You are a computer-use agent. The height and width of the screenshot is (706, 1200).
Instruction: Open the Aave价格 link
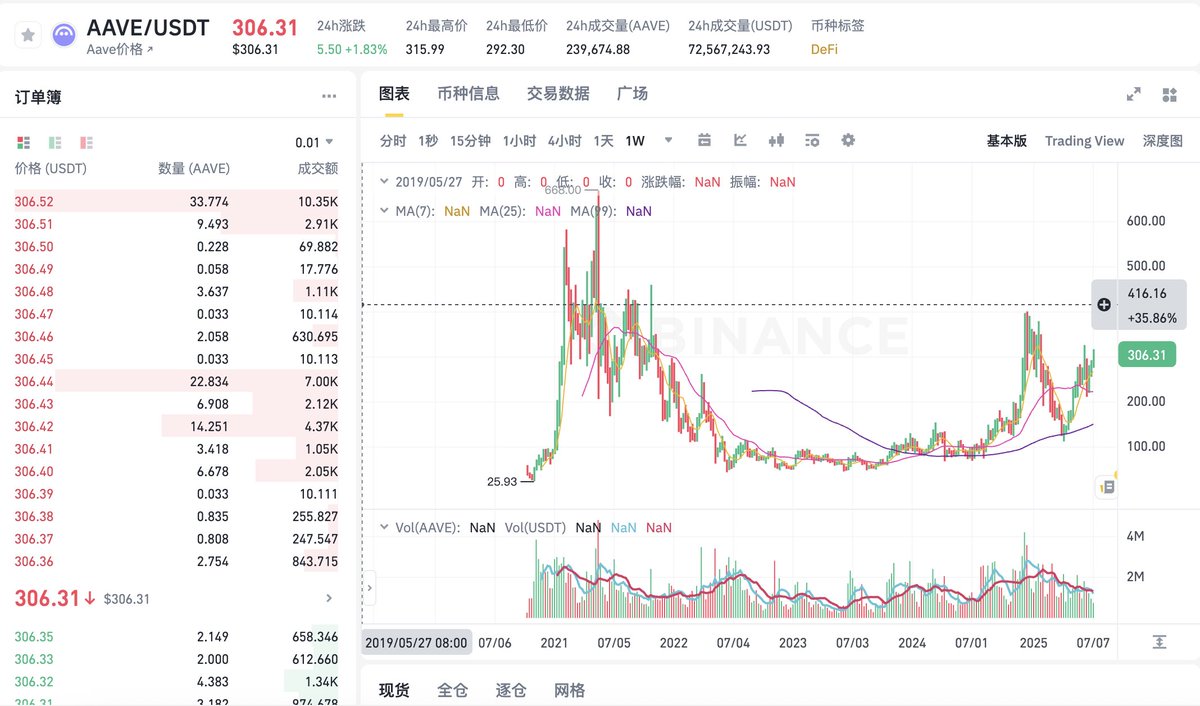120,48
